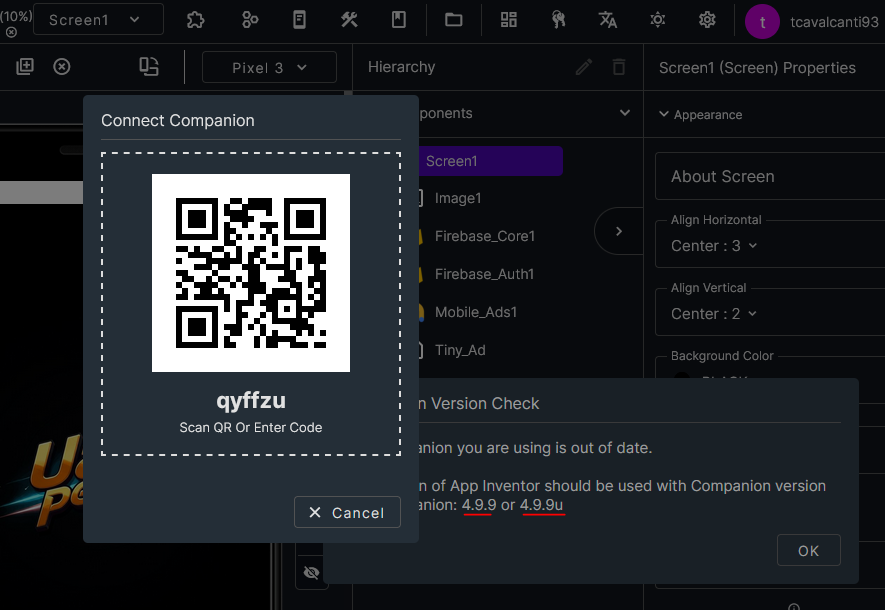
Task: Click the keys icon in top toolbar
Action: (x=558, y=20)
